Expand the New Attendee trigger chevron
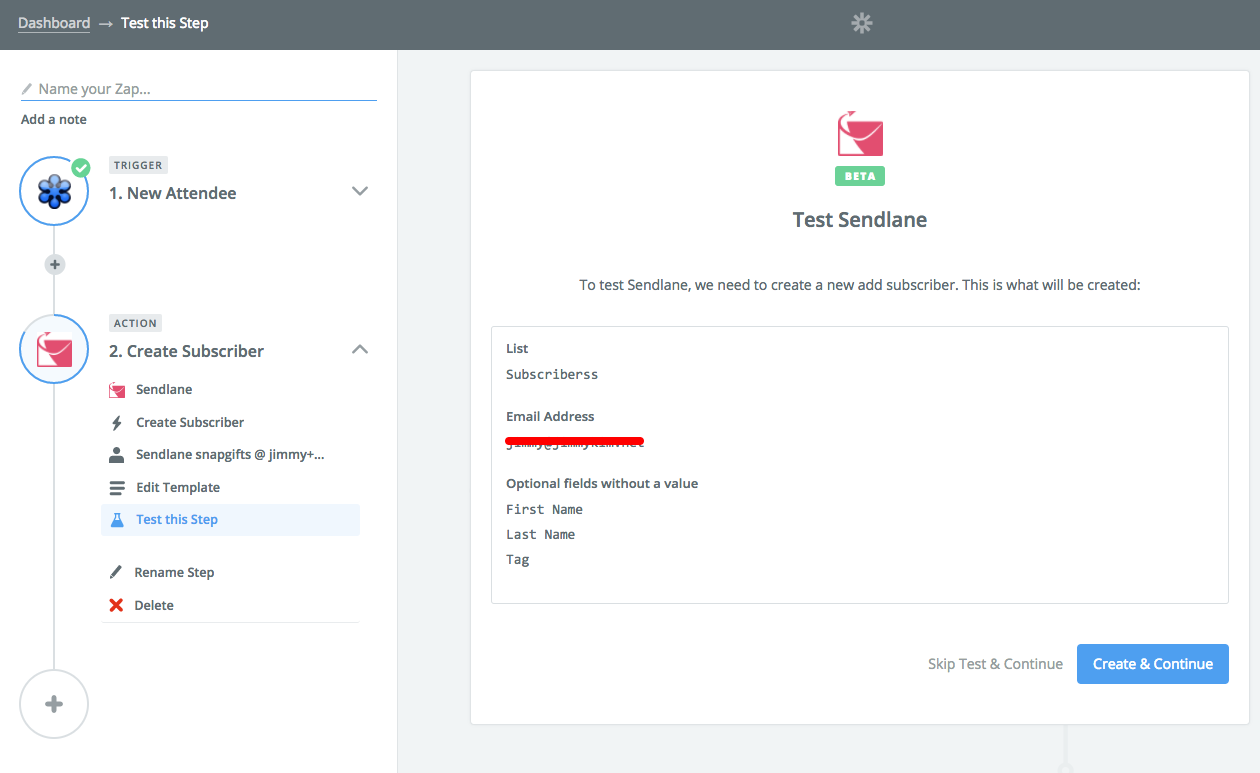 click(x=360, y=191)
